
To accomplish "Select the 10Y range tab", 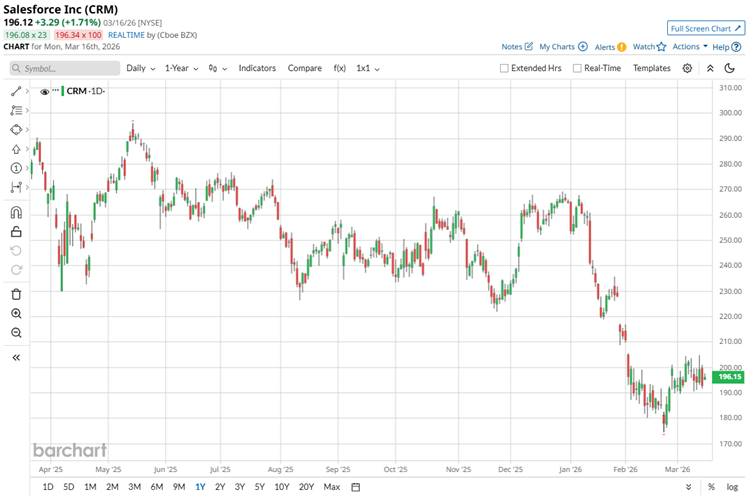I will tap(282, 487).
